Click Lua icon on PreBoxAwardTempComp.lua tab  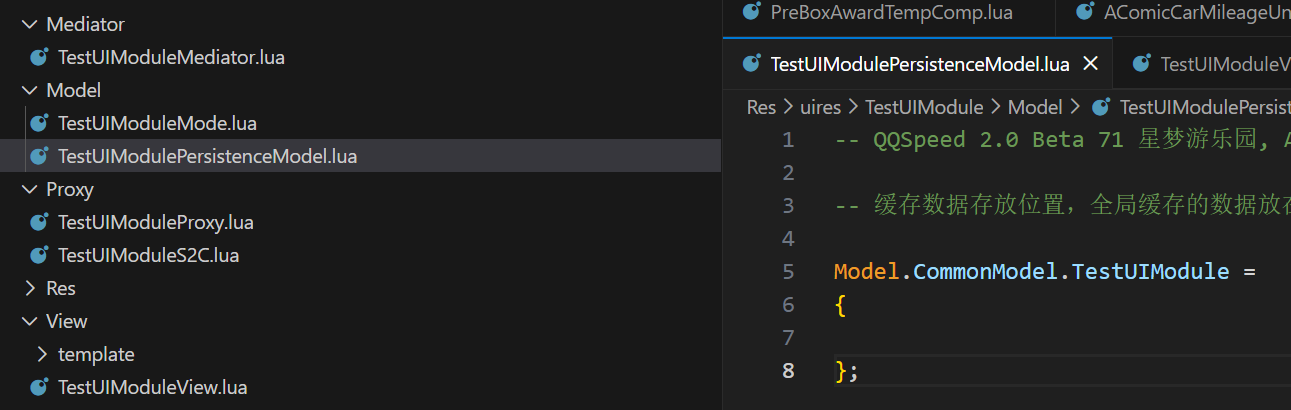click(x=751, y=13)
